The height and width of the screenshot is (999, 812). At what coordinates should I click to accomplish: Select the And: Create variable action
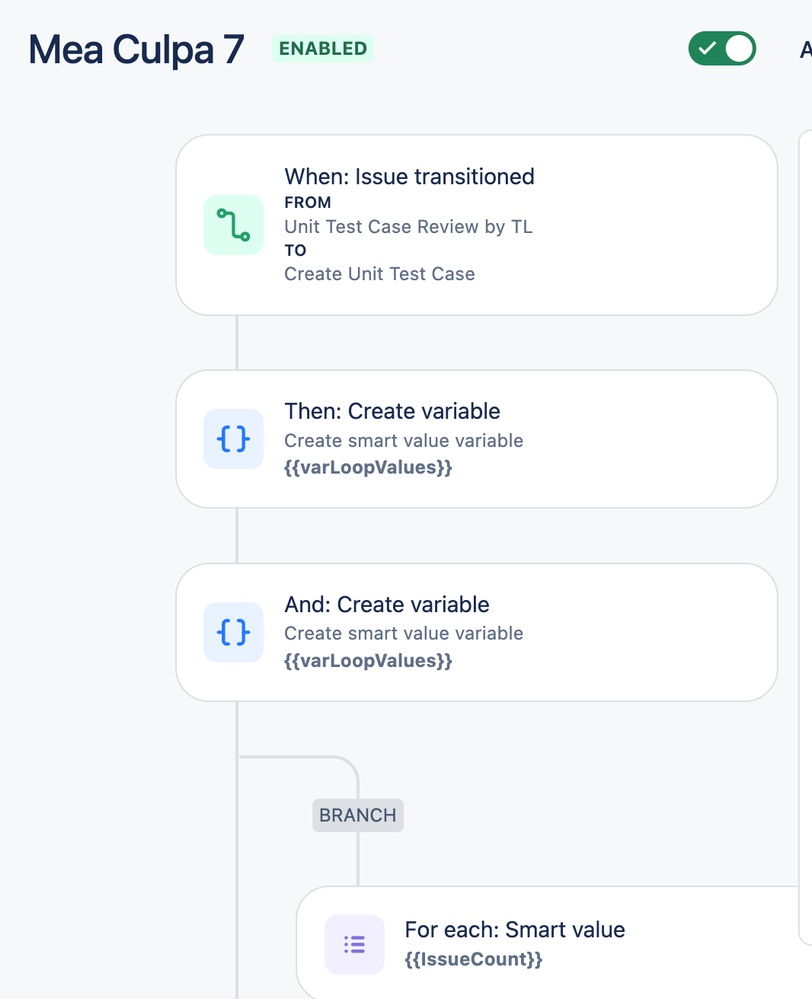coord(477,632)
